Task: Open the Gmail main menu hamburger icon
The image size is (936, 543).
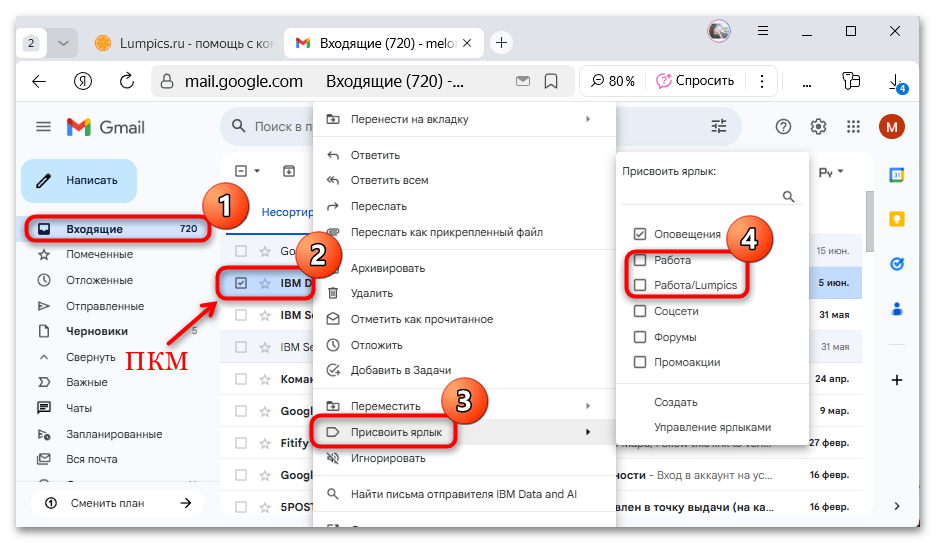Action: click(43, 127)
